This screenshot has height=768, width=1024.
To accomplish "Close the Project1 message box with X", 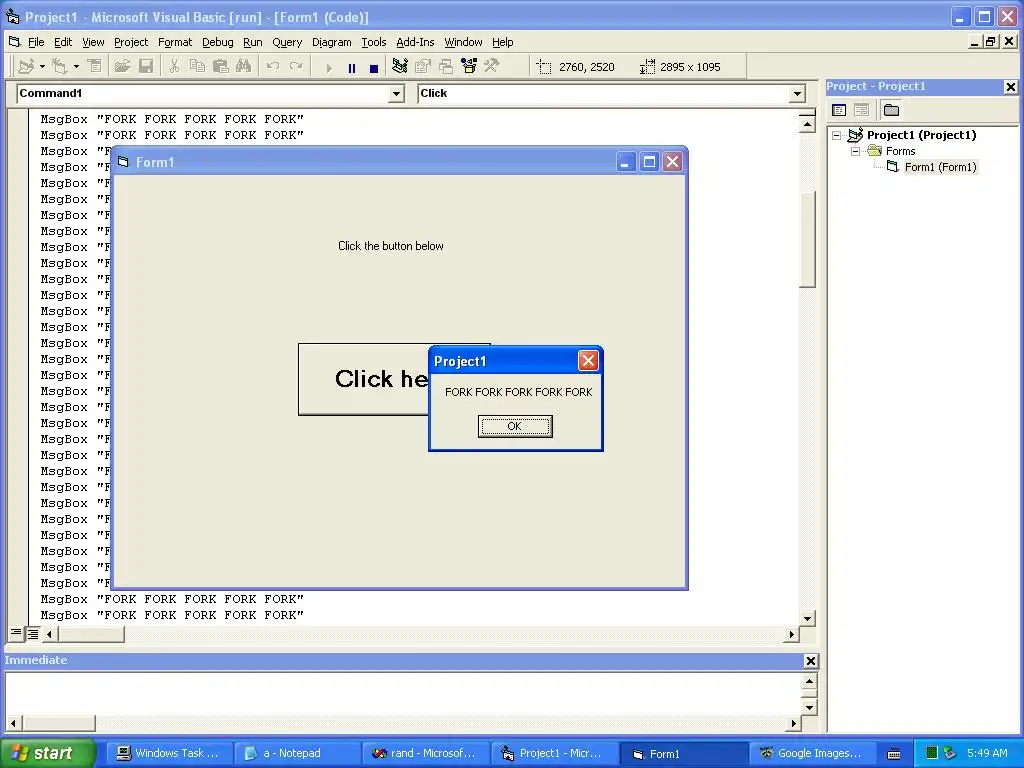I will tap(588, 360).
